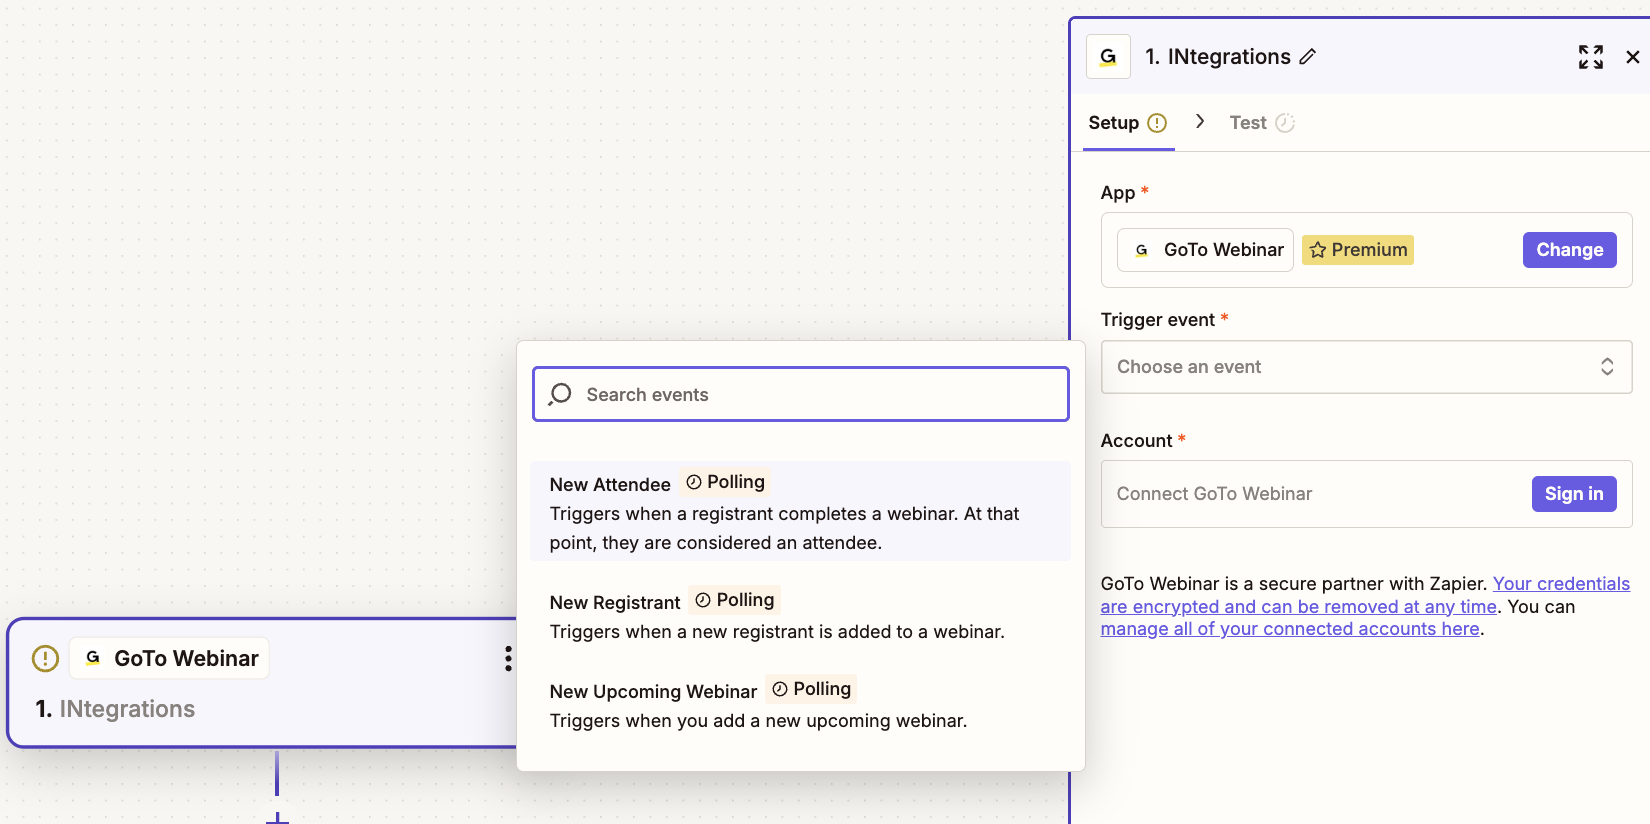
Task: Click the Trigger event label
Action: pos(1158,320)
